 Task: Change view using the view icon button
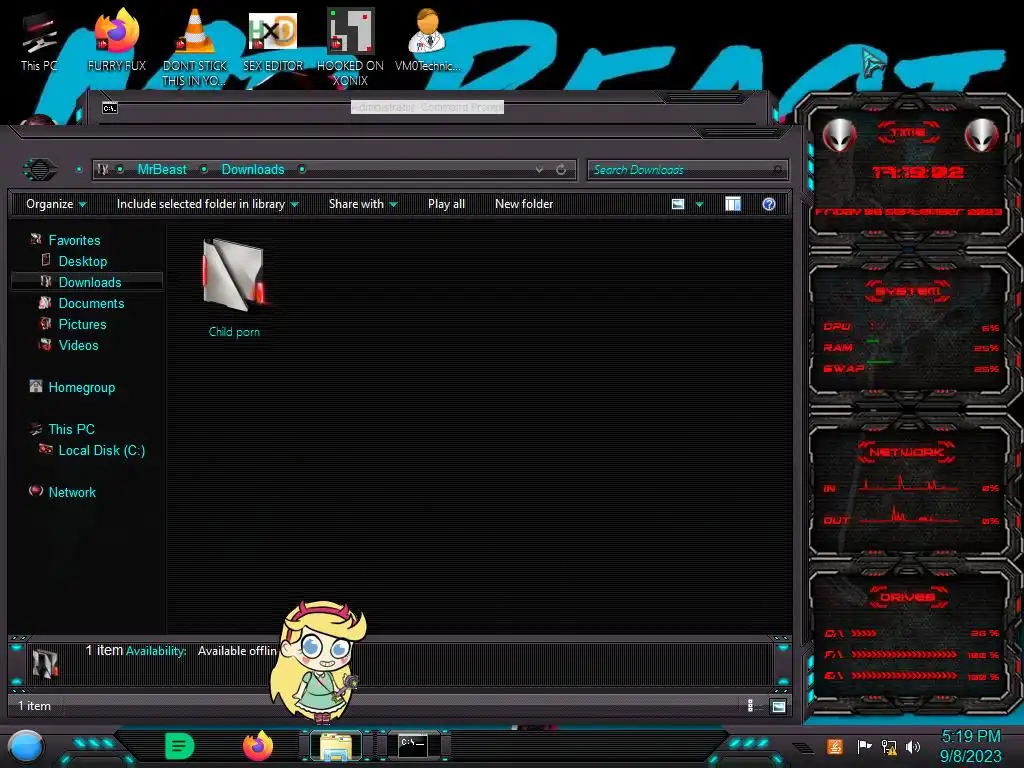coord(678,204)
